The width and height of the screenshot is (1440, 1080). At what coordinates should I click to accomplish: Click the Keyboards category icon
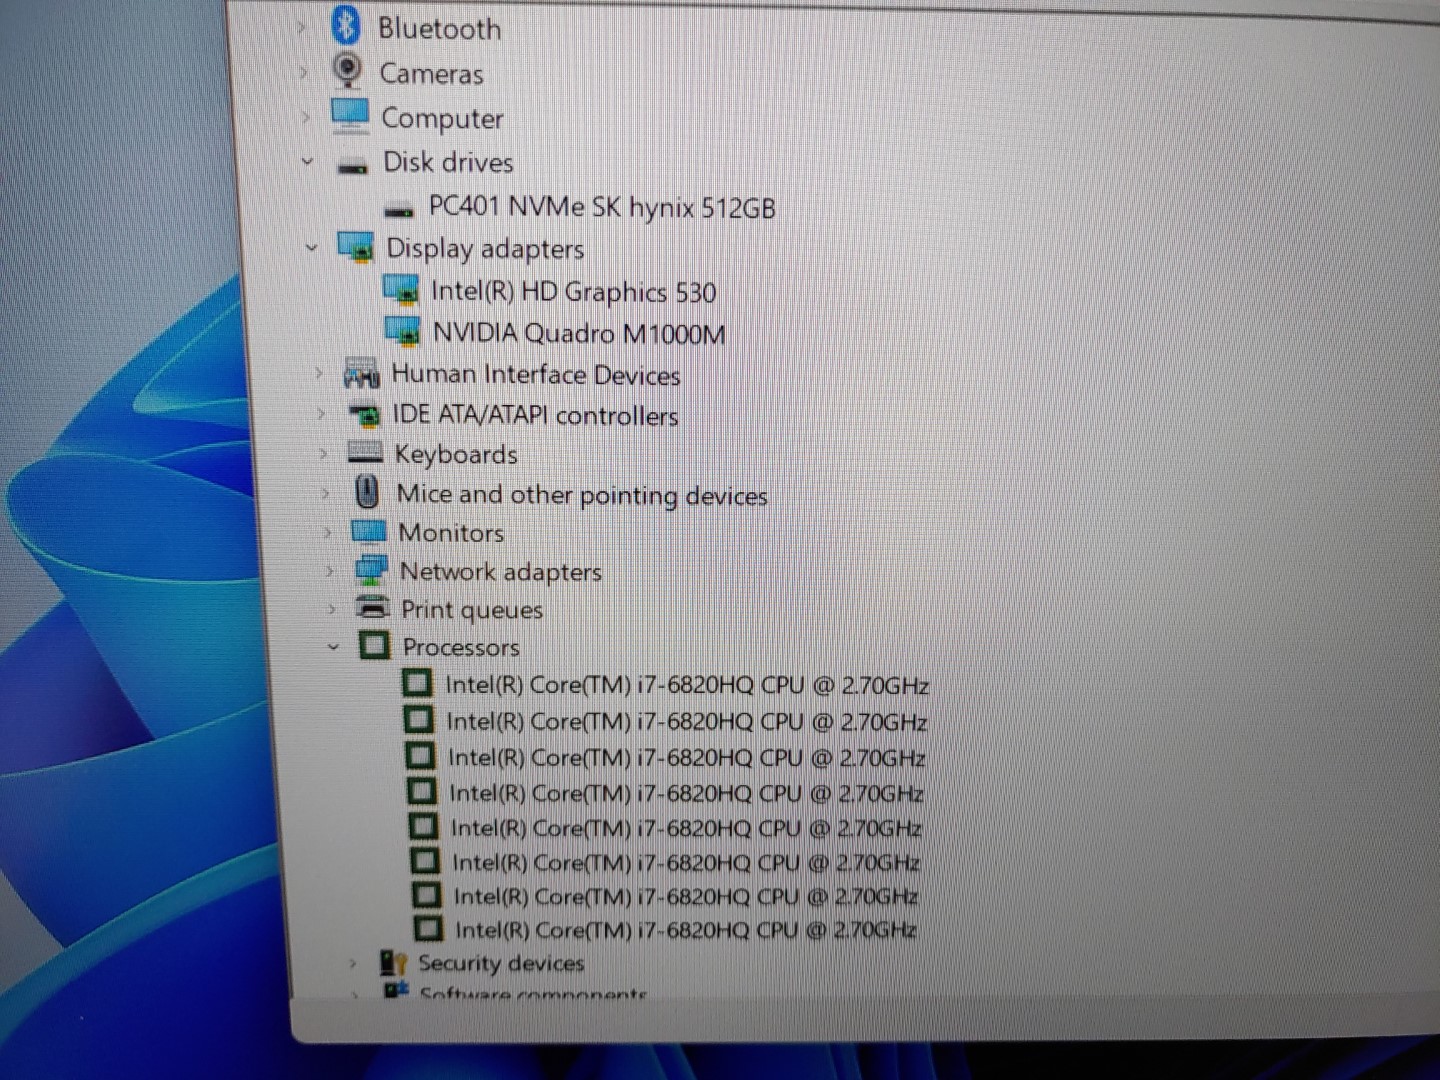[x=365, y=453]
